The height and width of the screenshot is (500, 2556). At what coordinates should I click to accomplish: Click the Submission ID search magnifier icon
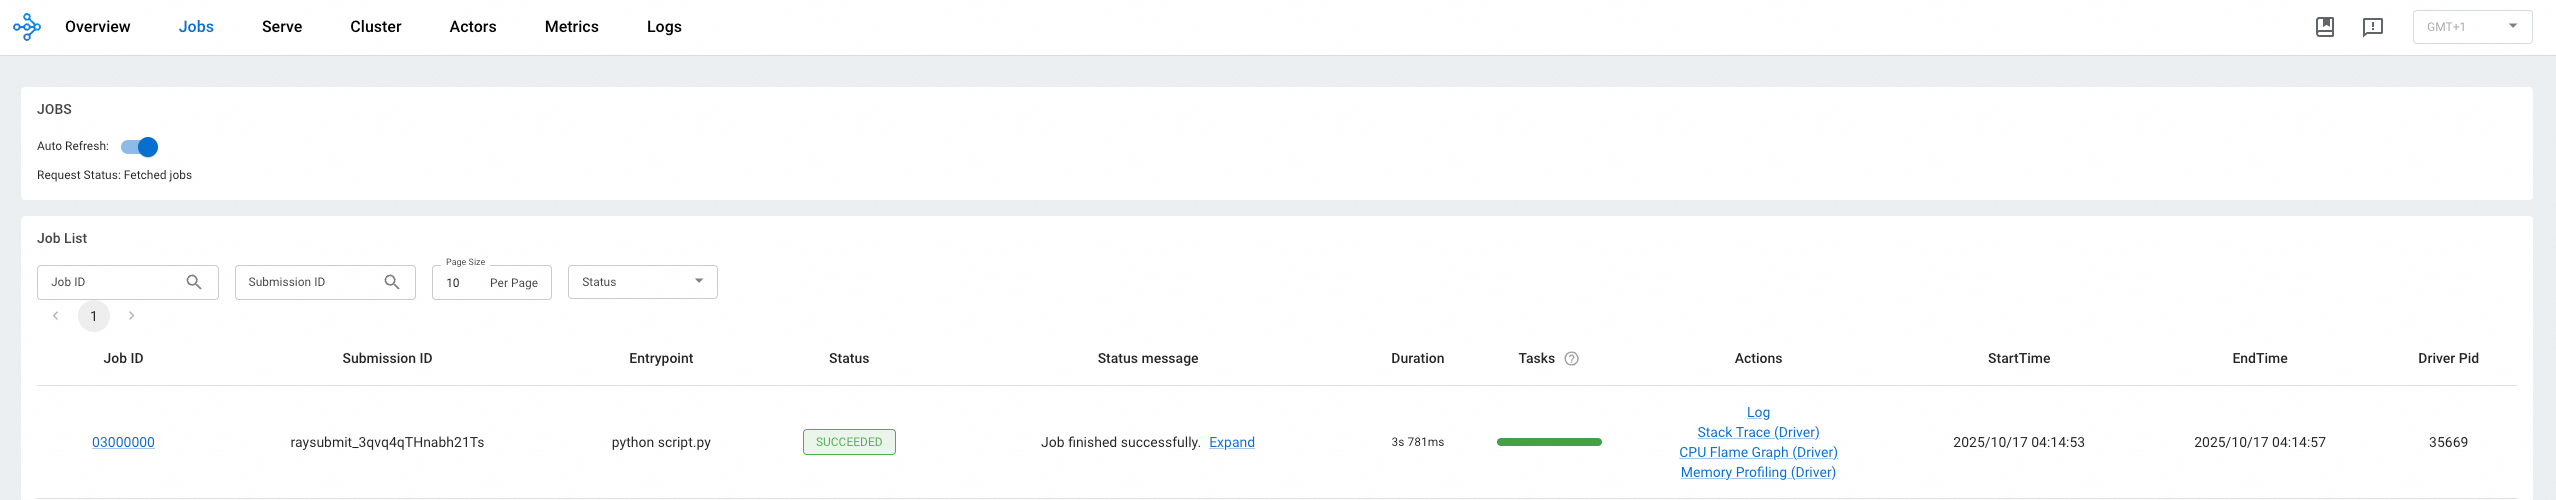pos(392,282)
